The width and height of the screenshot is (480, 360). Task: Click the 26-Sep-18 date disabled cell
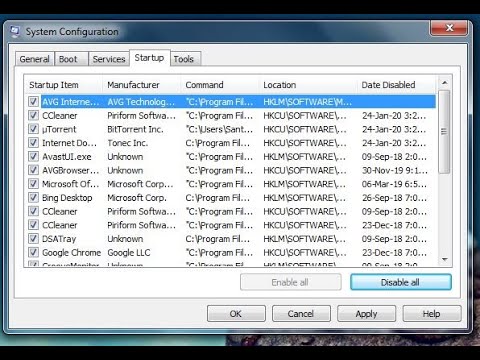click(x=394, y=198)
